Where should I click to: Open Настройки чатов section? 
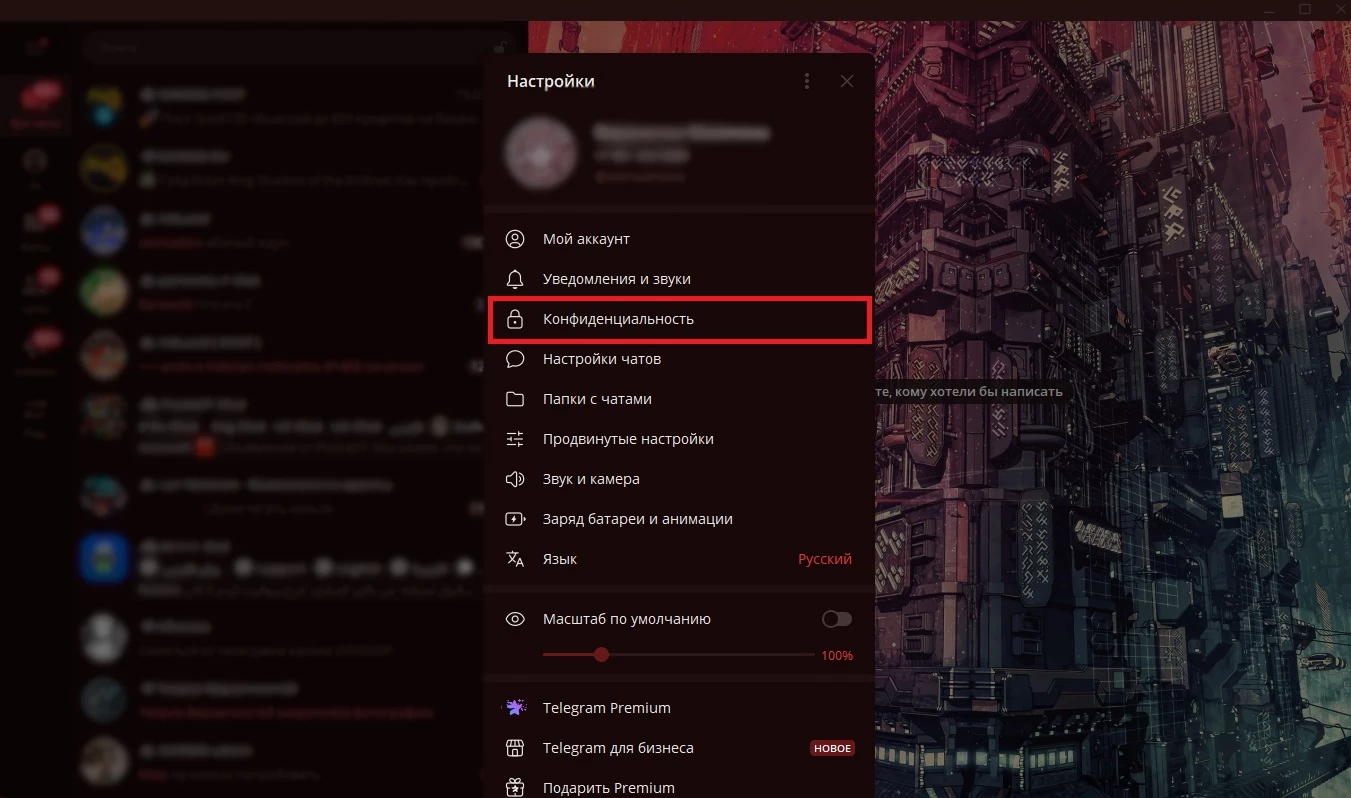click(679, 359)
